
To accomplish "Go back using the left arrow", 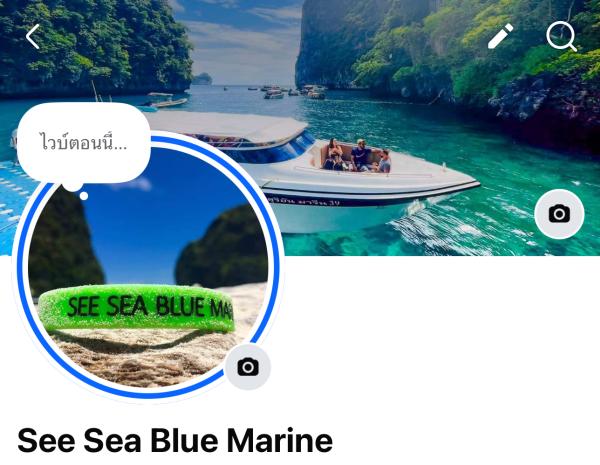I will [33, 37].
